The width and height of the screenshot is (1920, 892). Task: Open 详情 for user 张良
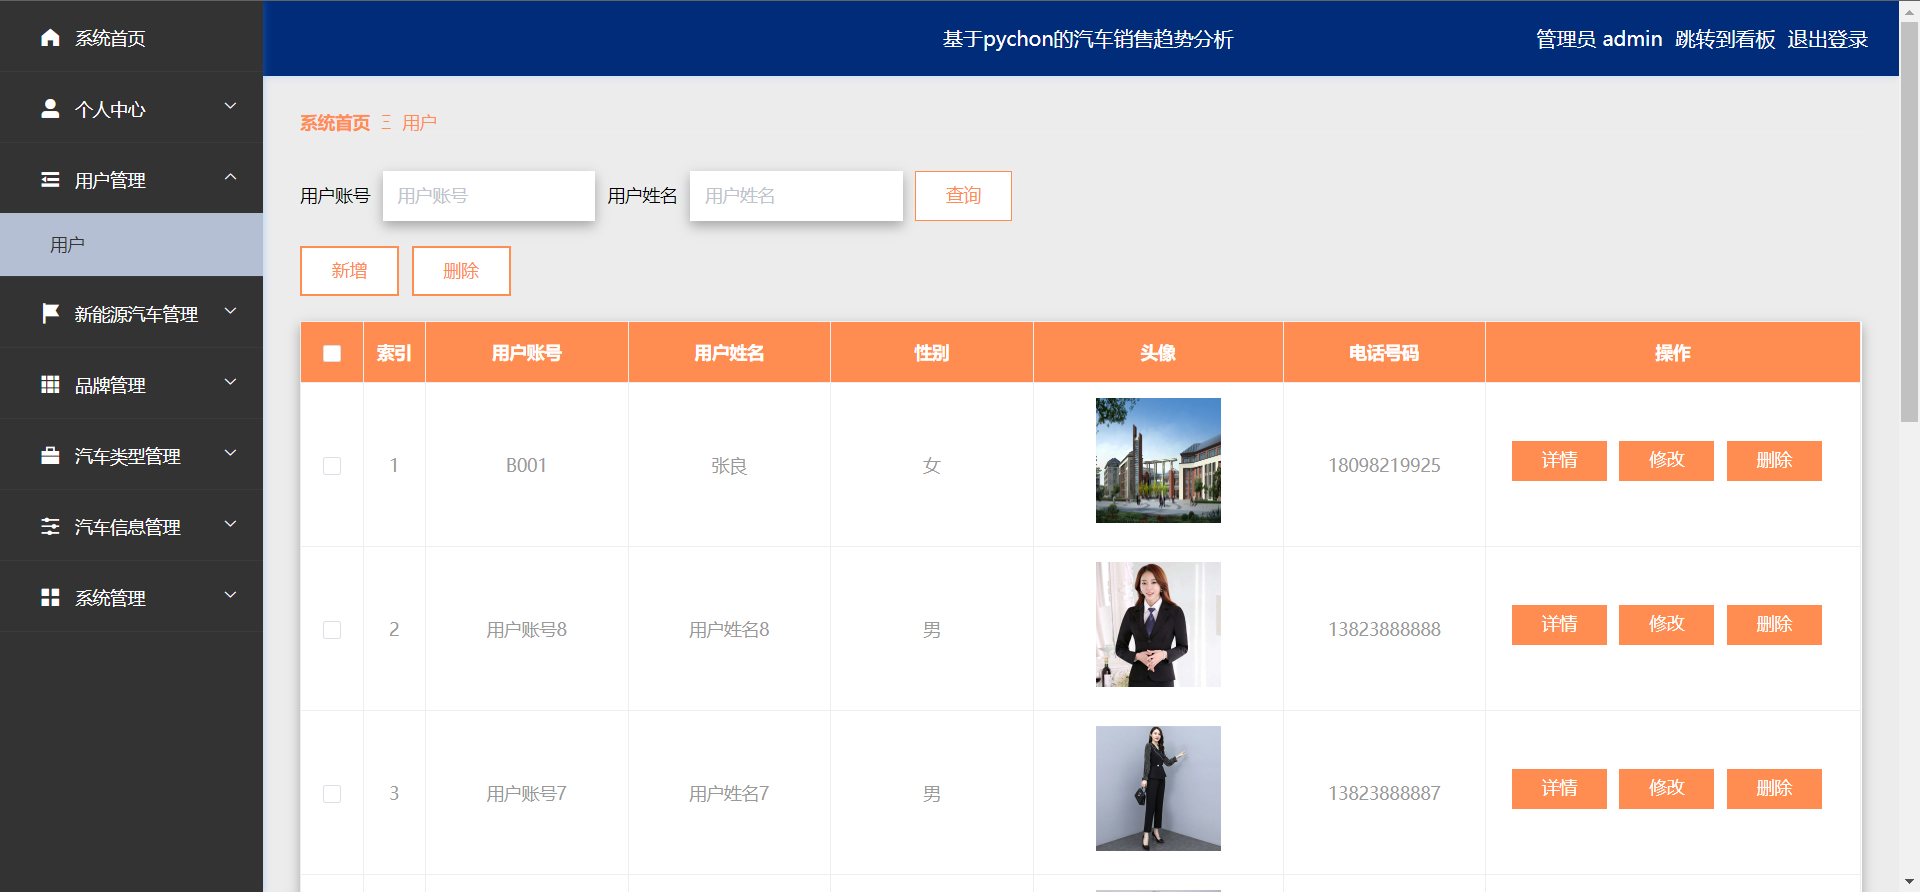1559,461
